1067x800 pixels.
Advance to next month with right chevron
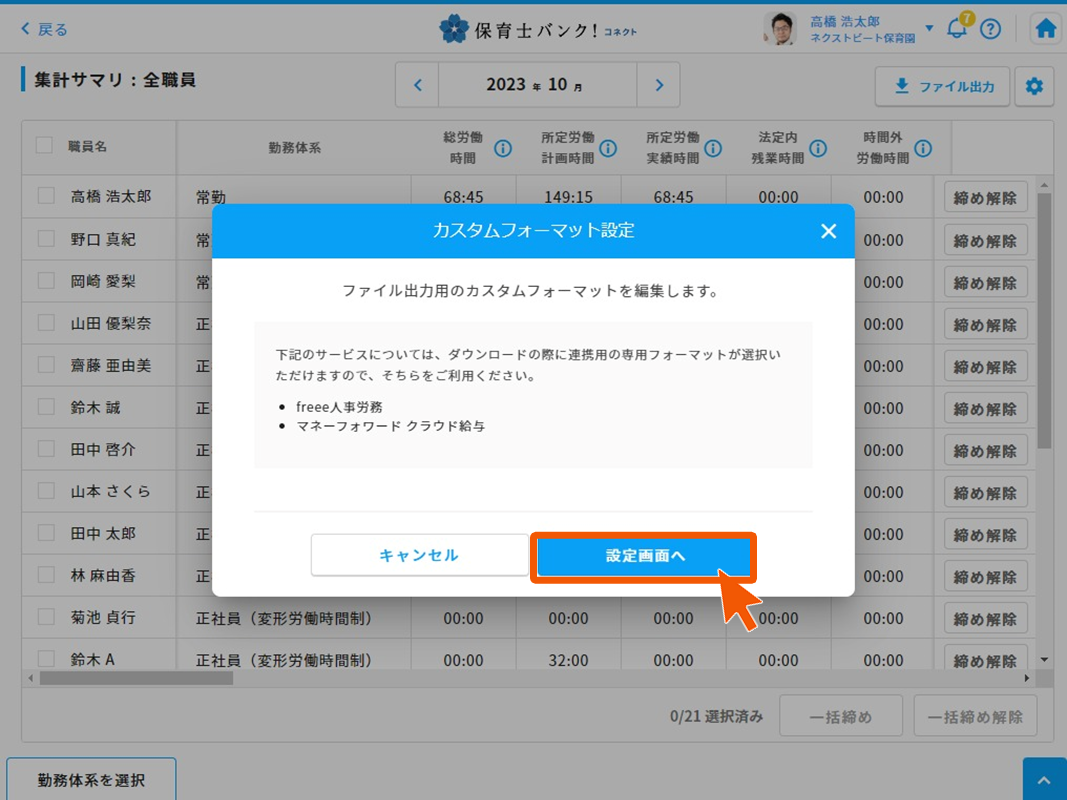tap(658, 85)
